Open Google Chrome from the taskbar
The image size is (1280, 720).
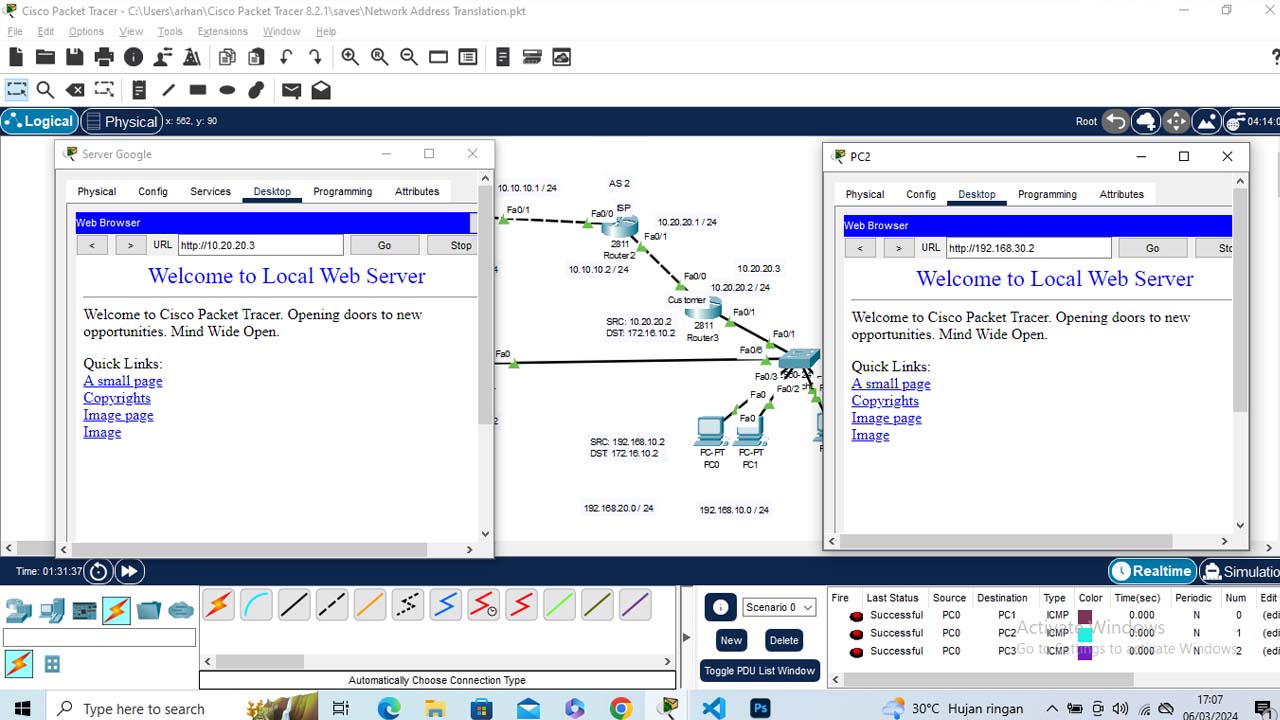[x=621, y=709]
